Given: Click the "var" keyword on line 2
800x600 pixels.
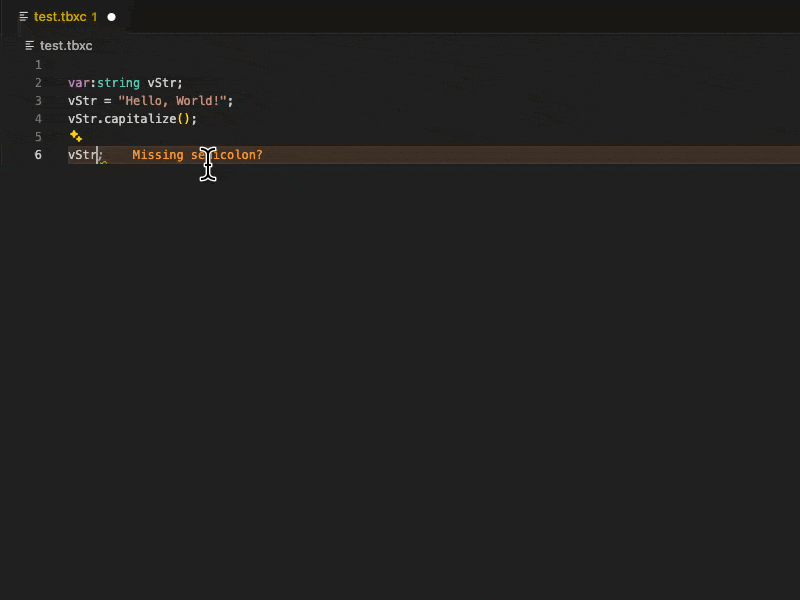Looking at the screenshot, I should tap(78, 83).
